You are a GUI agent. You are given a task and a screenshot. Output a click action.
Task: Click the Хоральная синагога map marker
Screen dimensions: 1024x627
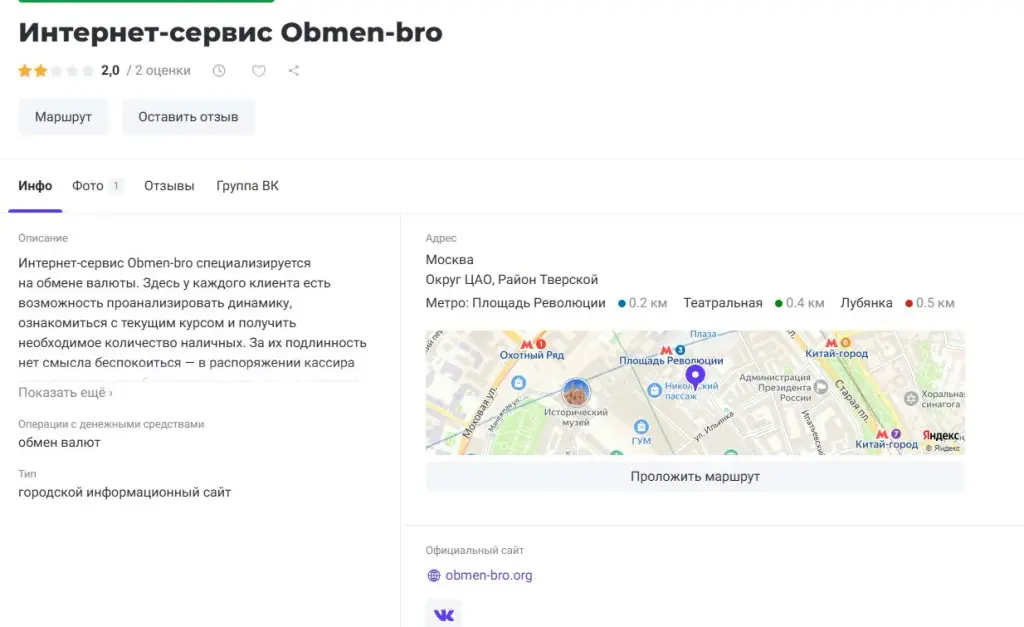(x=911, y=398)
